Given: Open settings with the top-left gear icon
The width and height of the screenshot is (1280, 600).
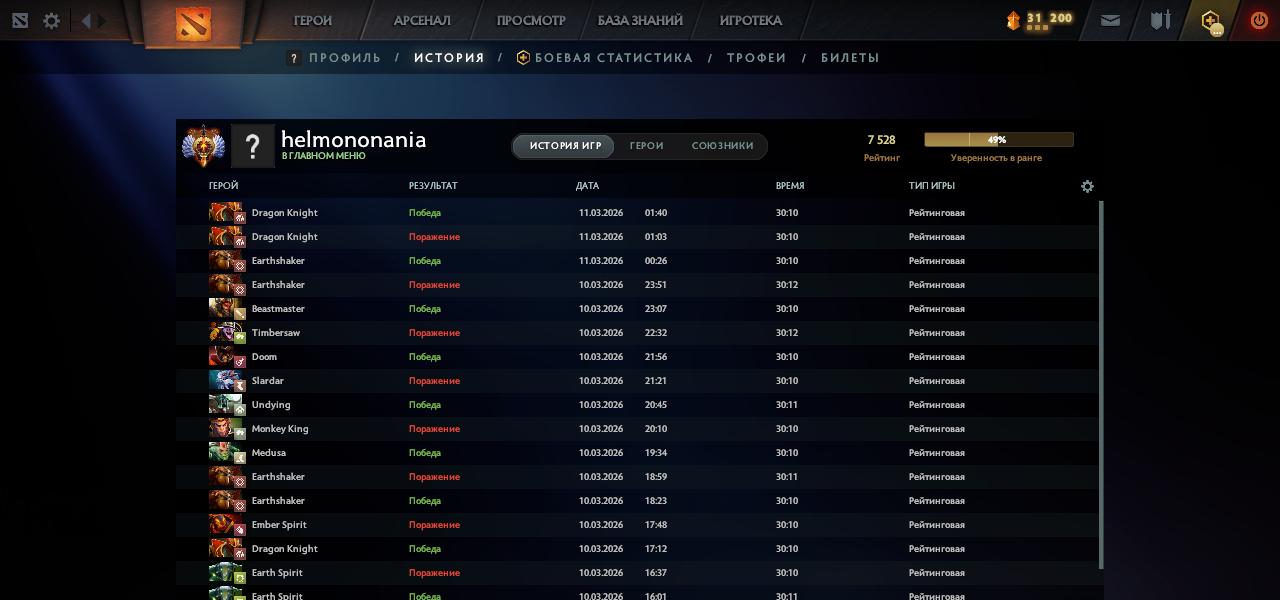Looking at the screenshot, I should (51, 21).
